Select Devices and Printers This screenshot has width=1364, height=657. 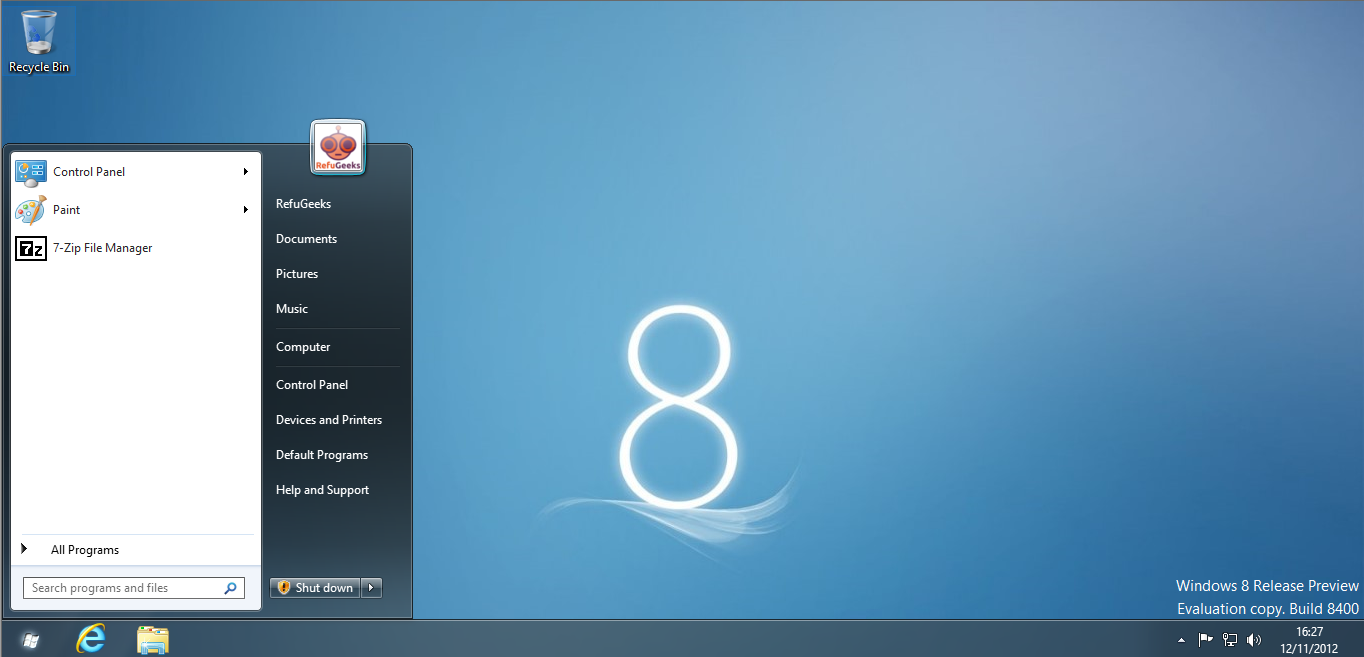pyautogui.click(x=329, y=420)
